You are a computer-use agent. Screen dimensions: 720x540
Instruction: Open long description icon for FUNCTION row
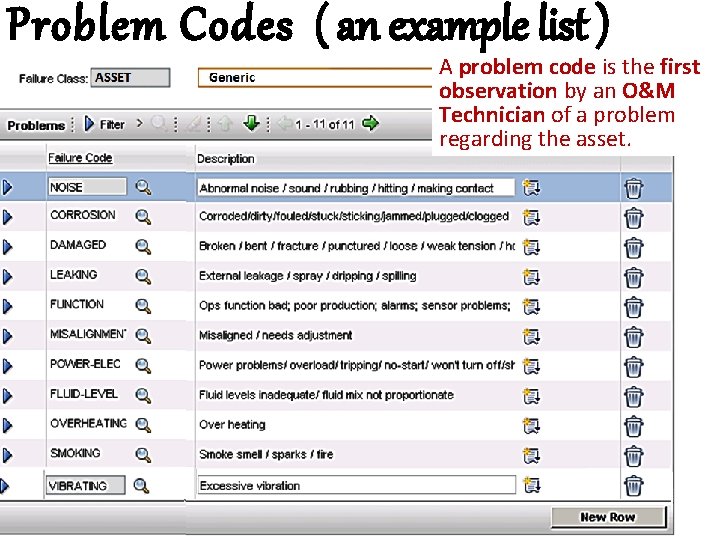click(x=531, y=307)
